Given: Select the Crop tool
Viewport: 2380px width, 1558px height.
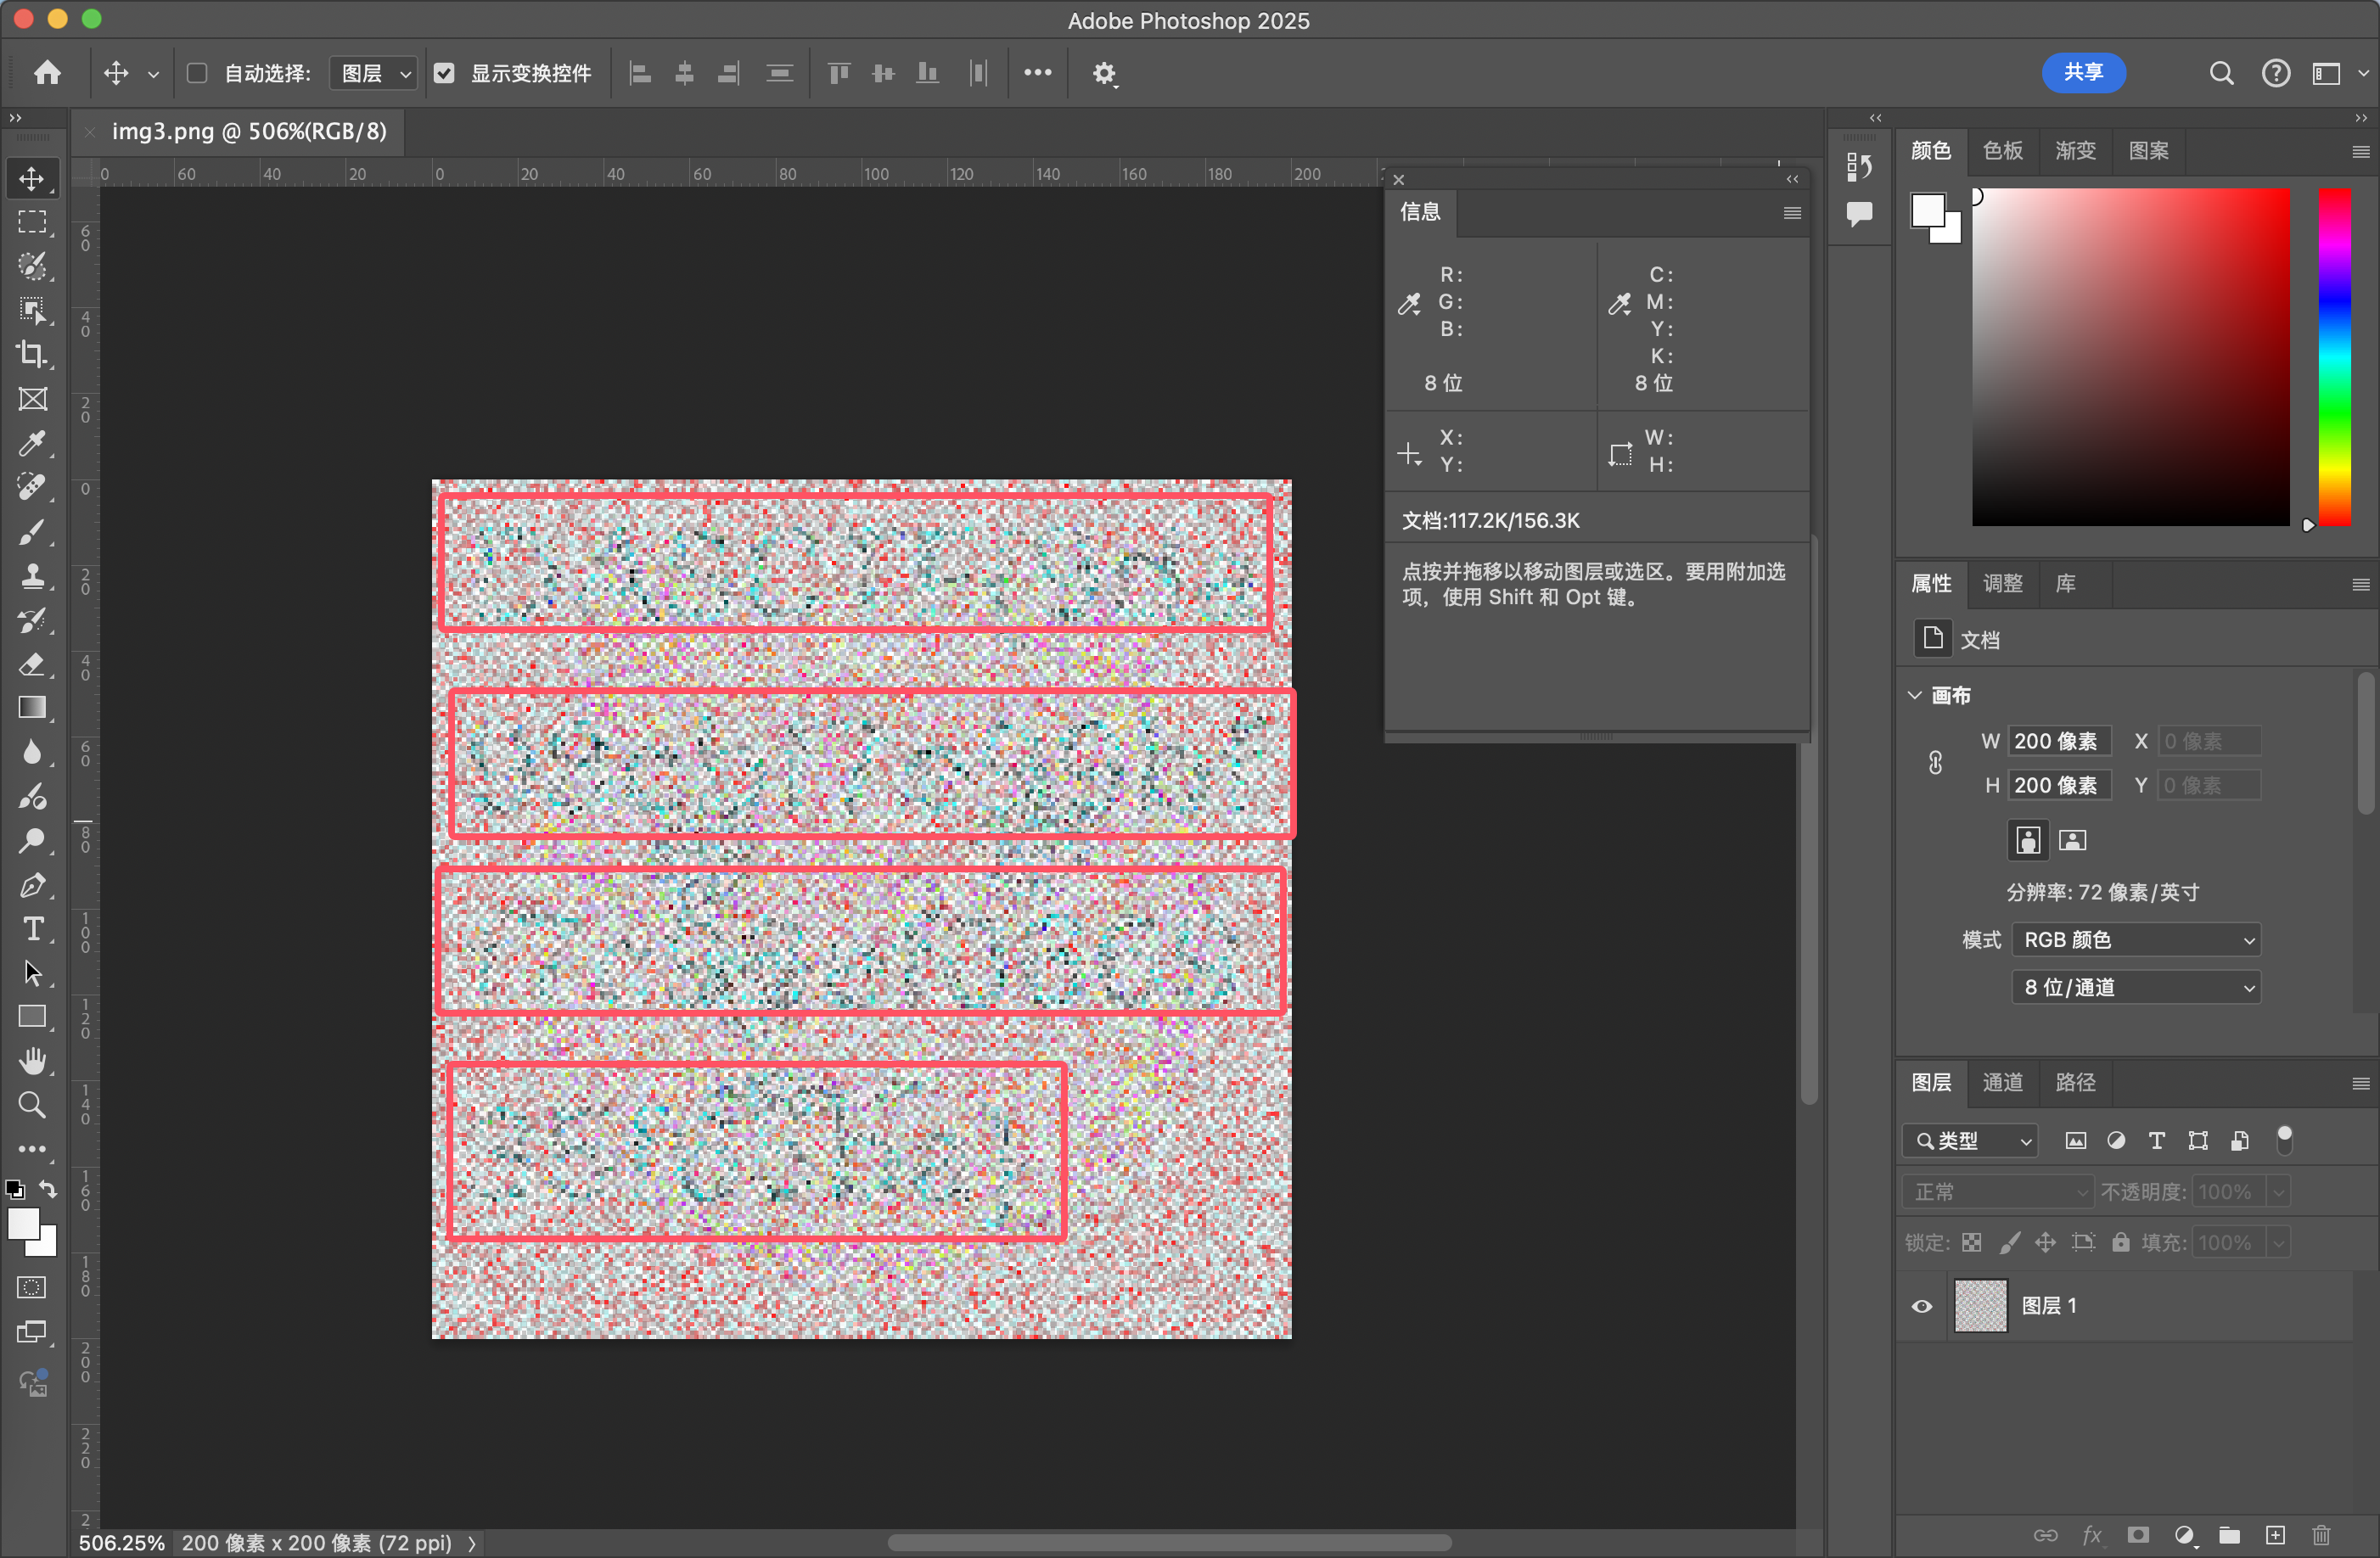Looking at the screenshot, I should [x=32, y=354].
